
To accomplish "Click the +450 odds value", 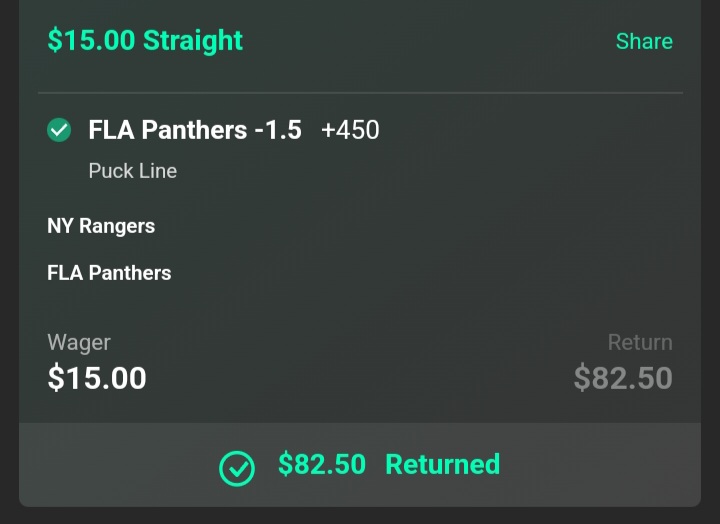I will tap(350, 130).
